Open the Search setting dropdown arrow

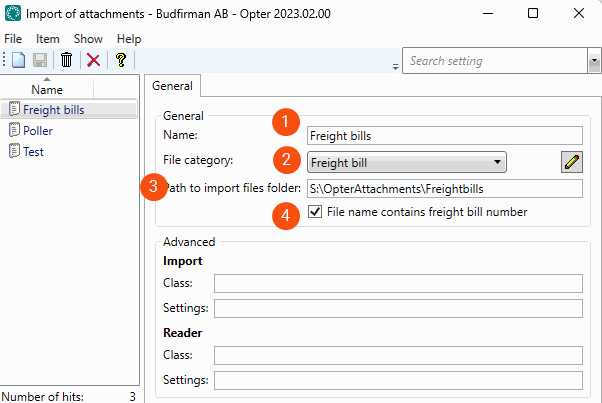click(594, 61)
